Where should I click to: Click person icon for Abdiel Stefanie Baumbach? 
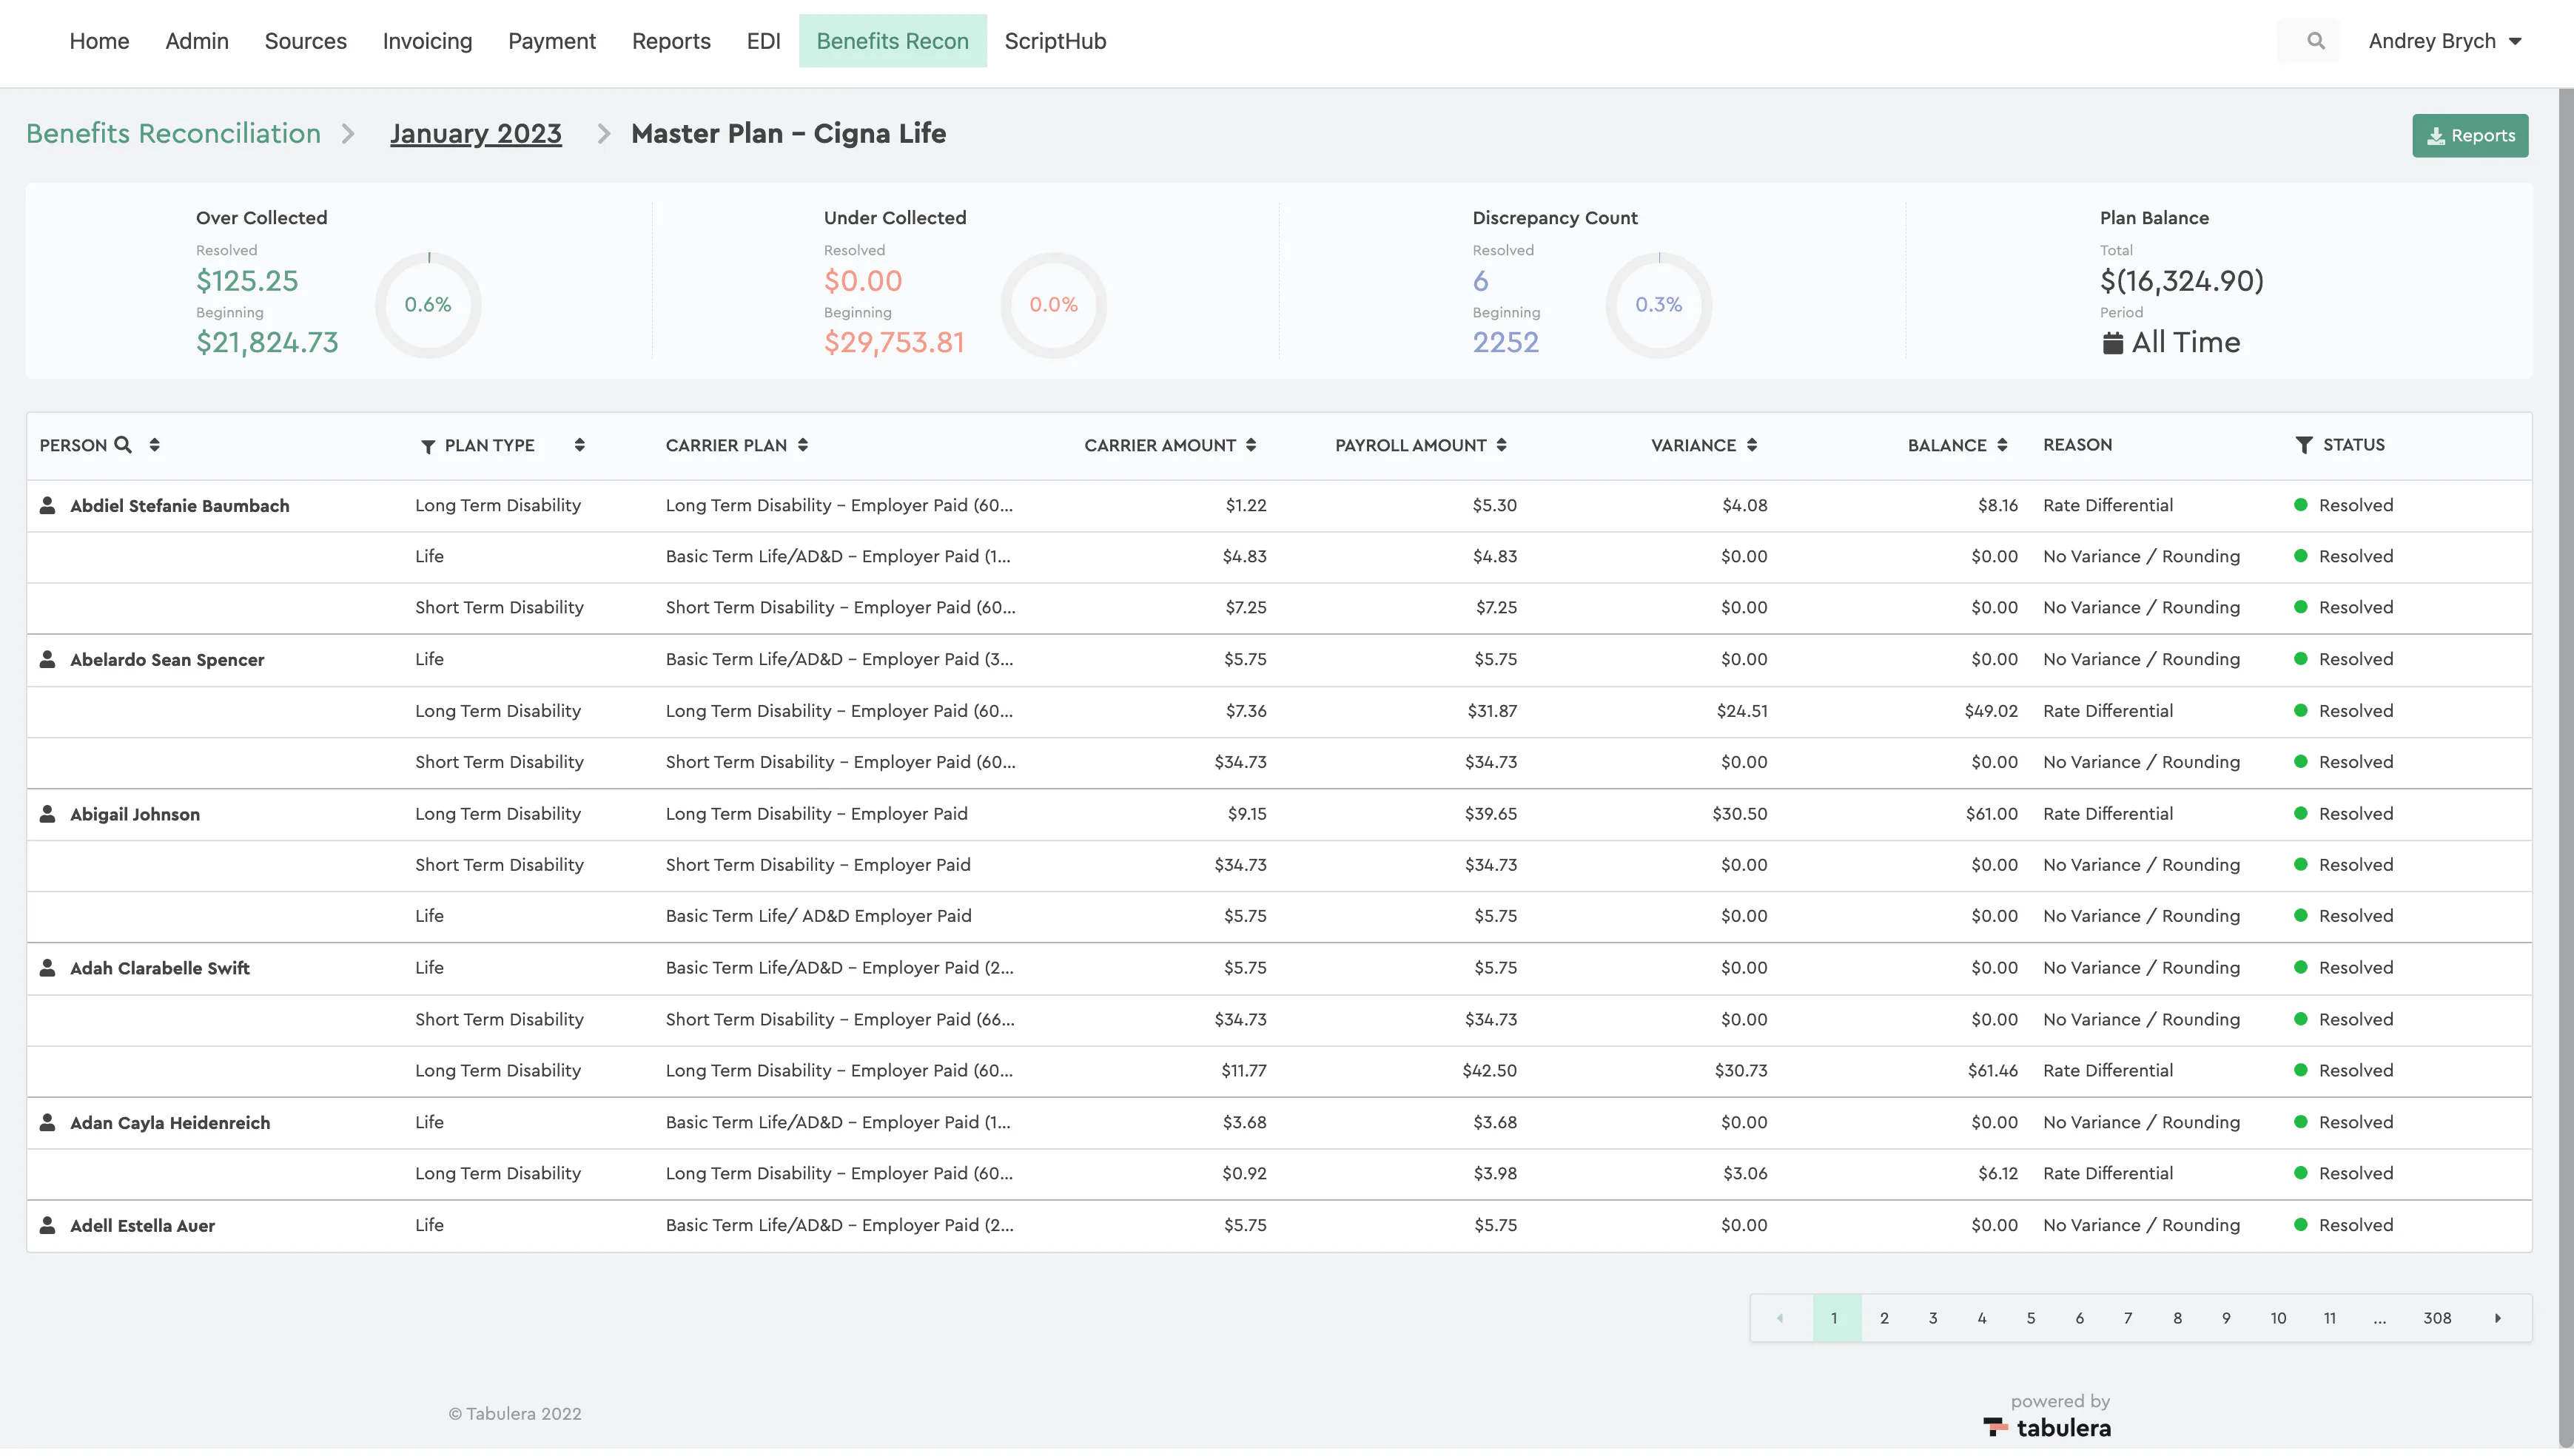[x=47, y=505]
